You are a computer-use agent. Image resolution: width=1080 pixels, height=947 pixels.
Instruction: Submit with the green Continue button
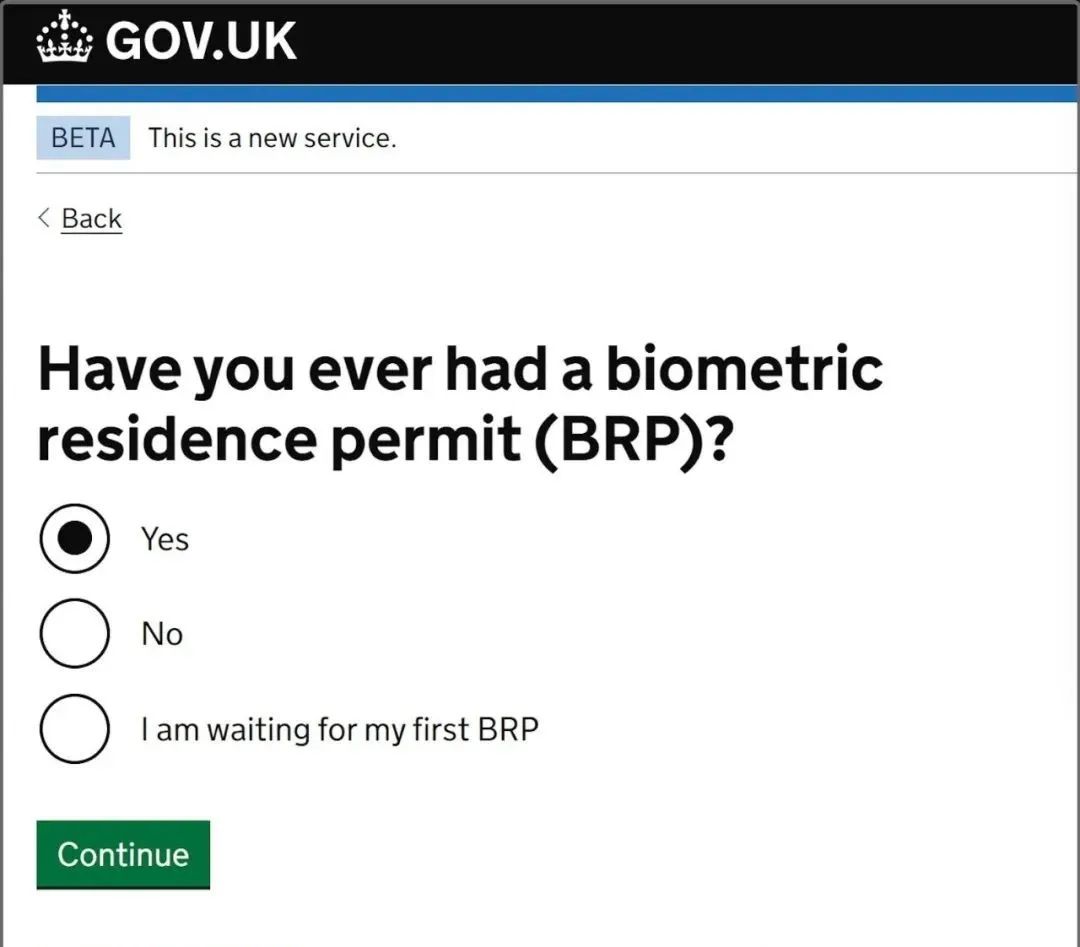pos(123,855)
